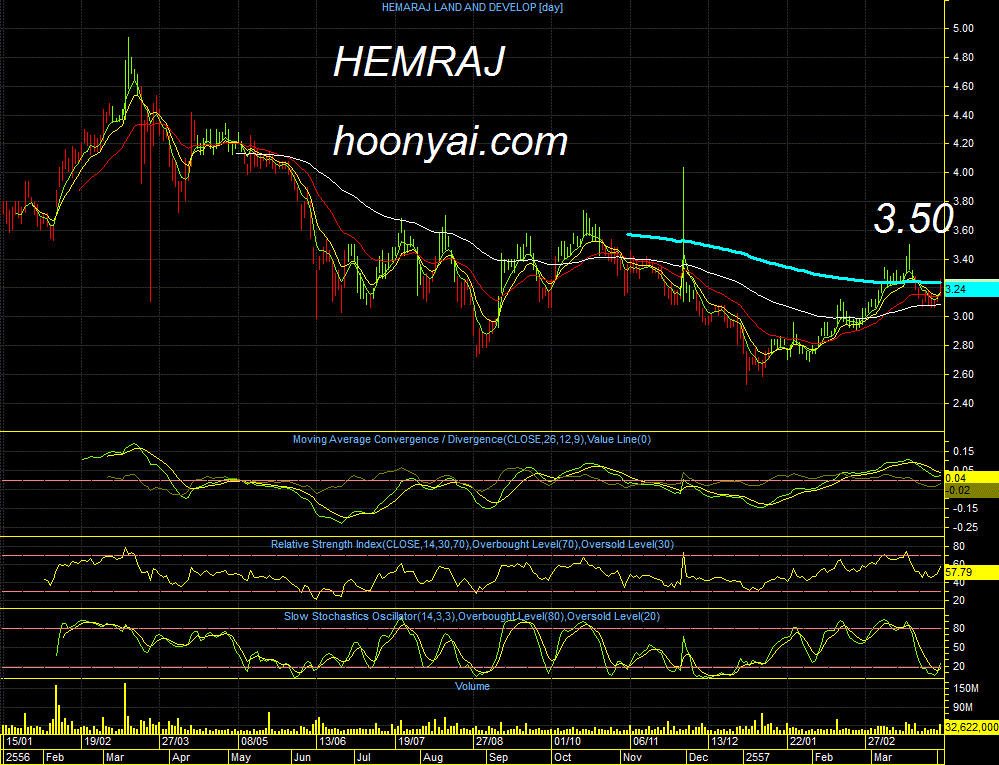Click the 4.40 price axis value

click(x=963, y=115)
